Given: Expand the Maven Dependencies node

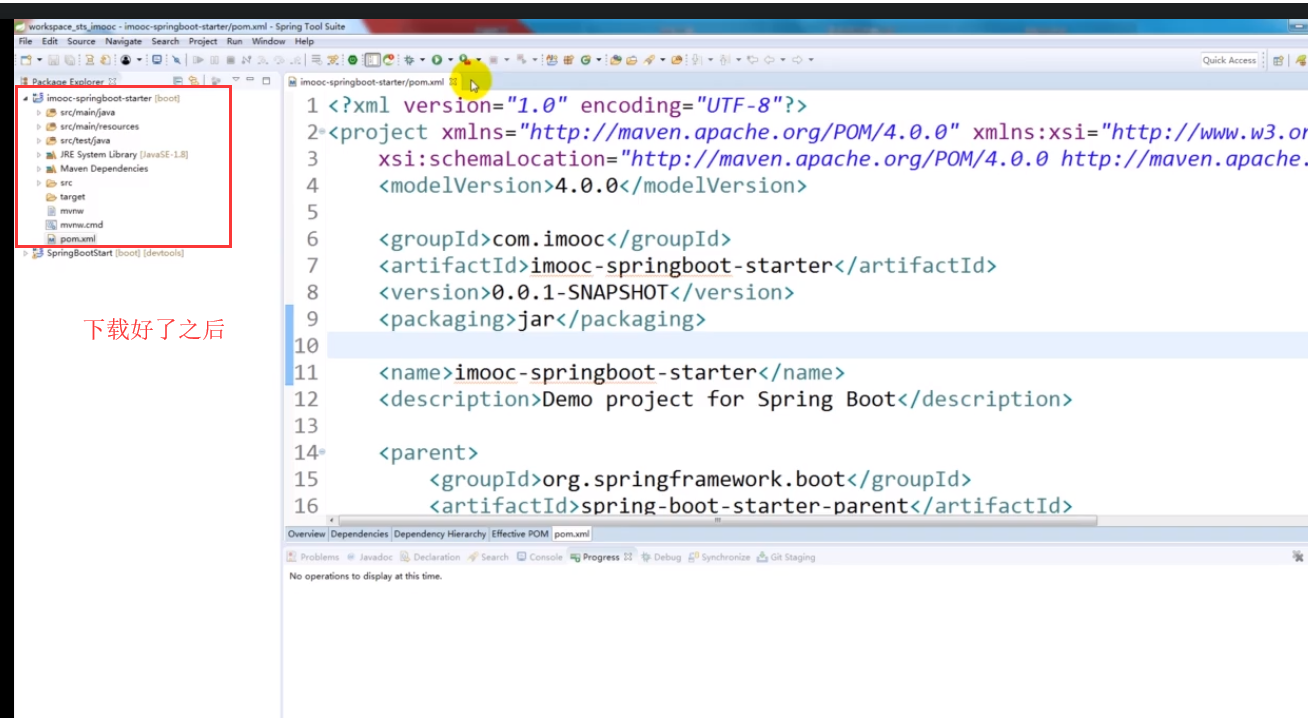Looking at the screenshot, I should pyautogui.click(x=39, y=169).
